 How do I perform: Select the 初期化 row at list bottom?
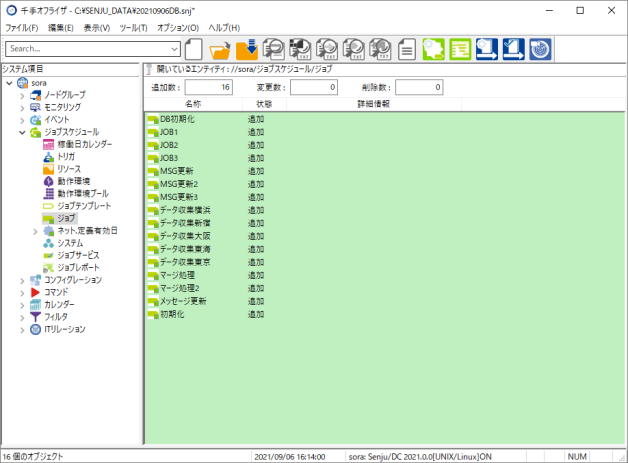(x=384, y=314)
